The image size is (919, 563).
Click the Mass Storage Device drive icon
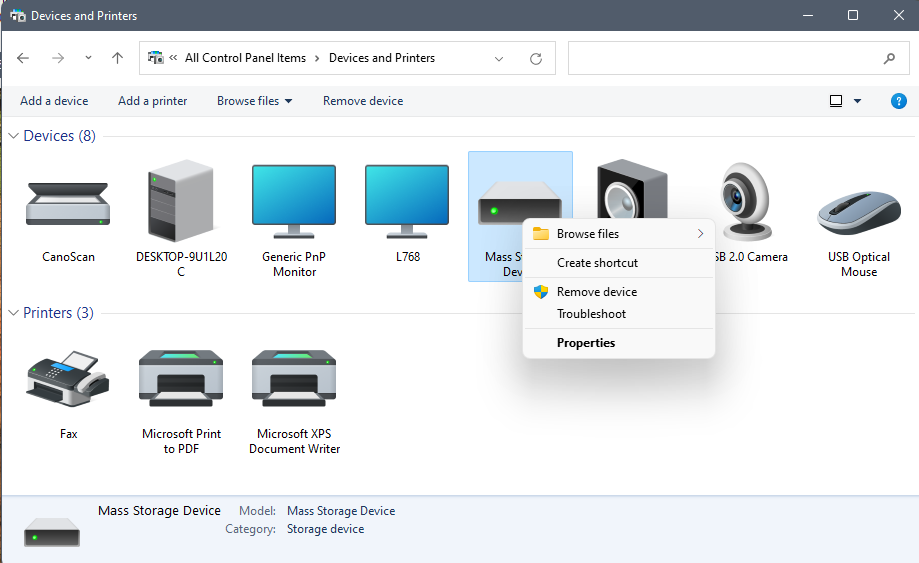519,203
